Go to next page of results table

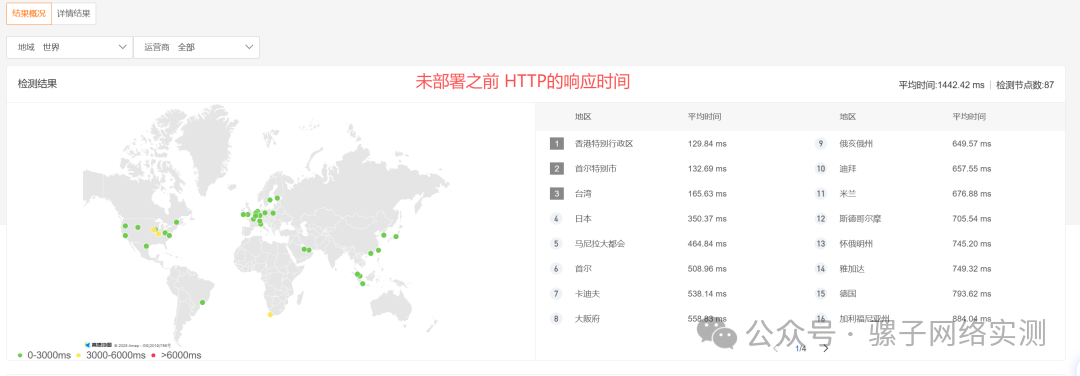[x=826, y=348]
